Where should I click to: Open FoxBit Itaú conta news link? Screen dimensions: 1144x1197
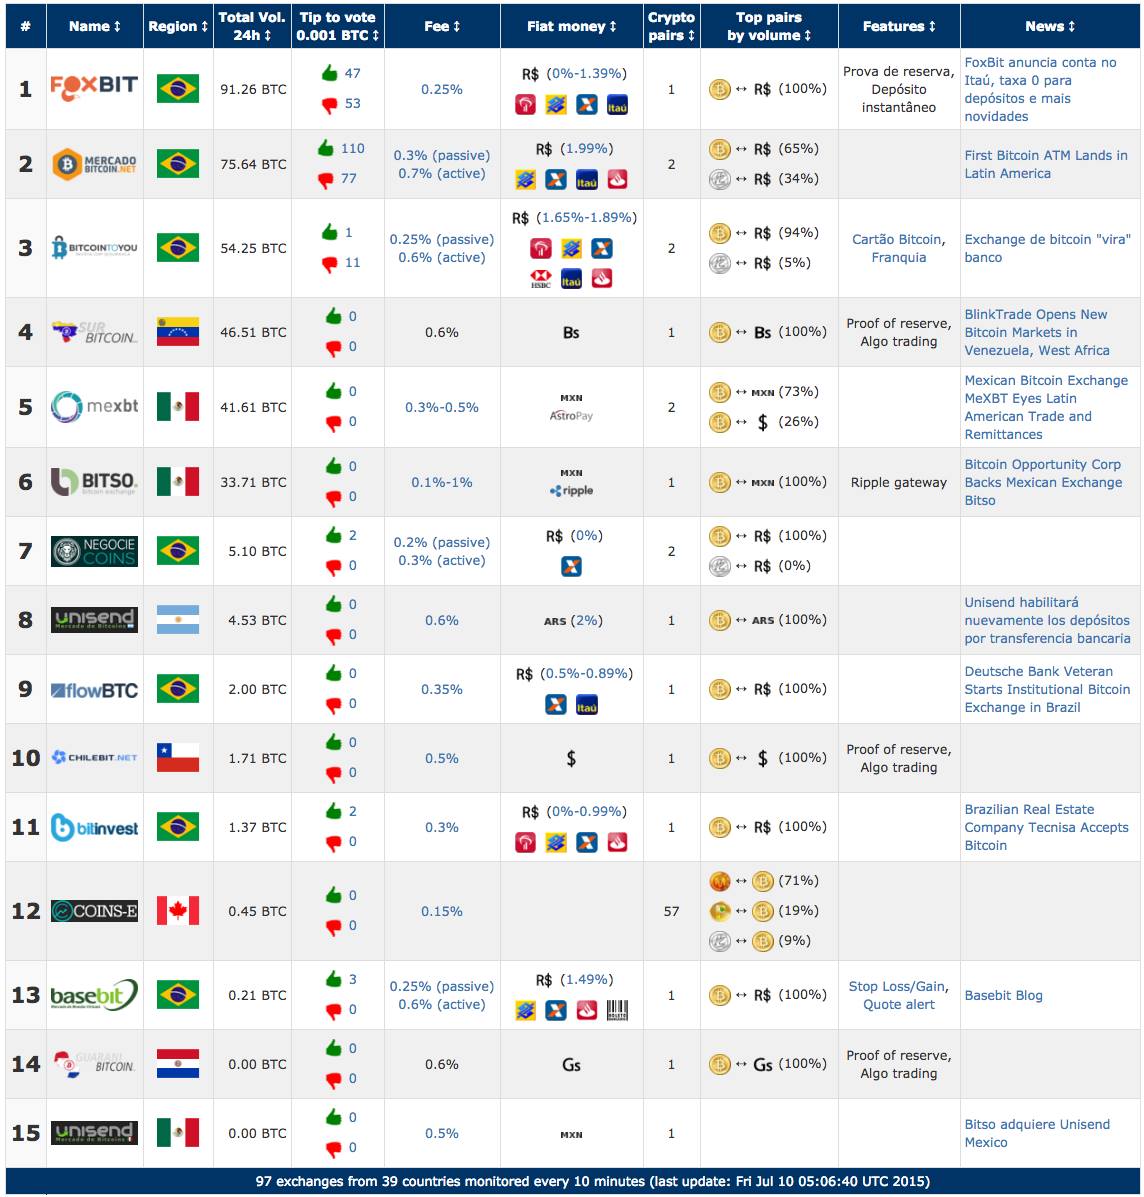pyautogui.click(x=1040, y=89)
